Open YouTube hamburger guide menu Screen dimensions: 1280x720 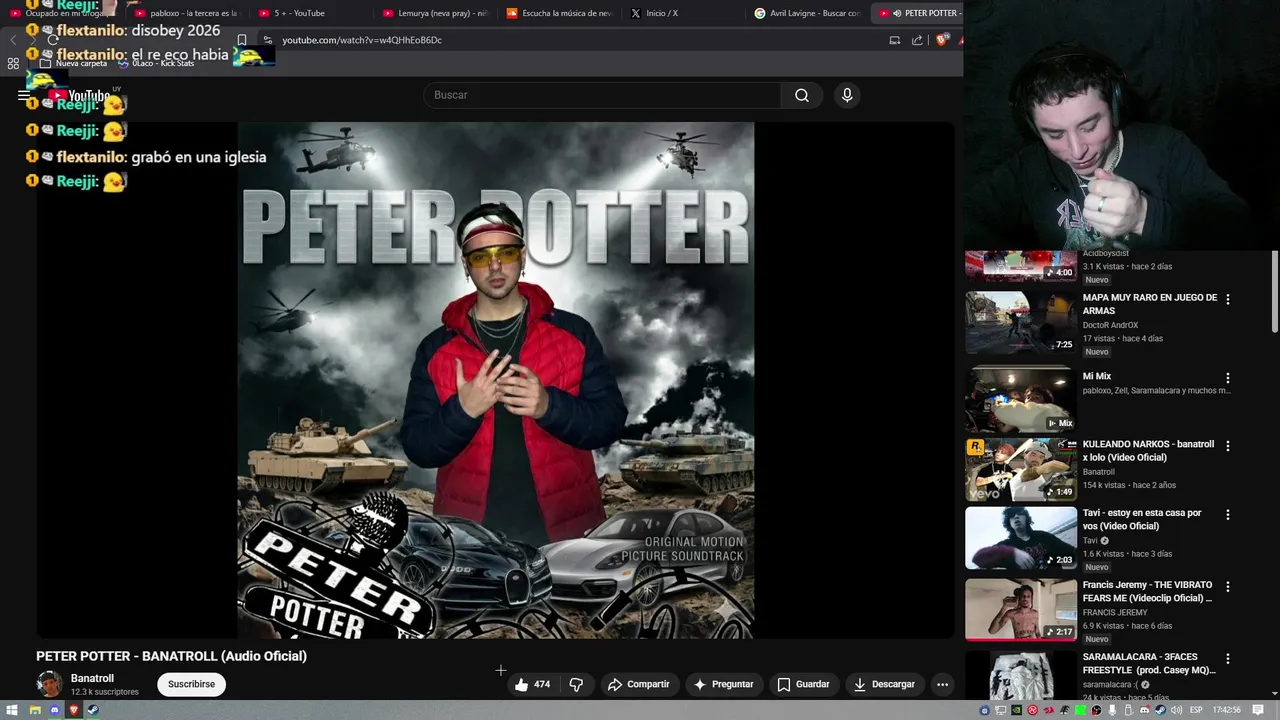[x=23, y=96]
